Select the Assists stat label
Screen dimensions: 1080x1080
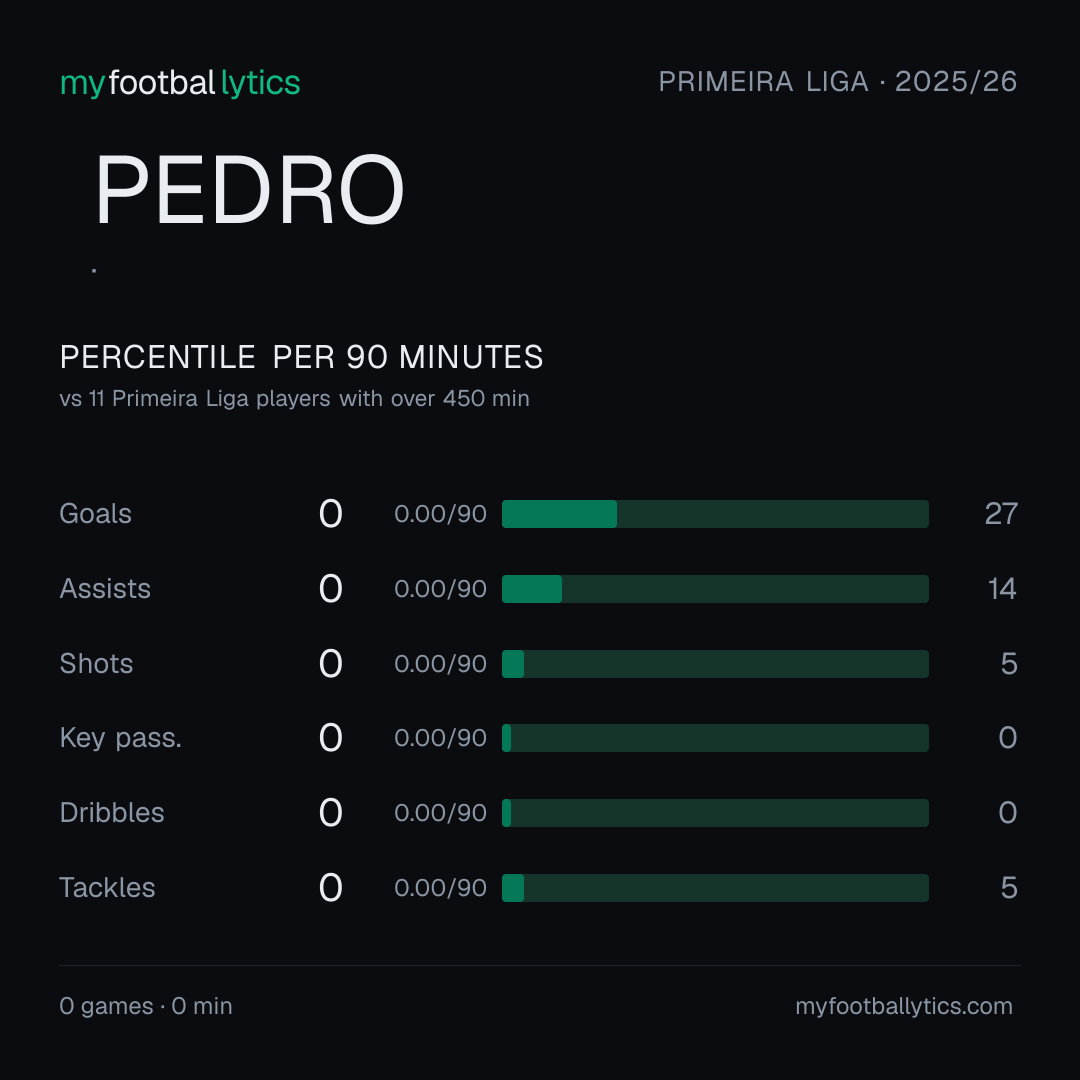tap(105, 589)
